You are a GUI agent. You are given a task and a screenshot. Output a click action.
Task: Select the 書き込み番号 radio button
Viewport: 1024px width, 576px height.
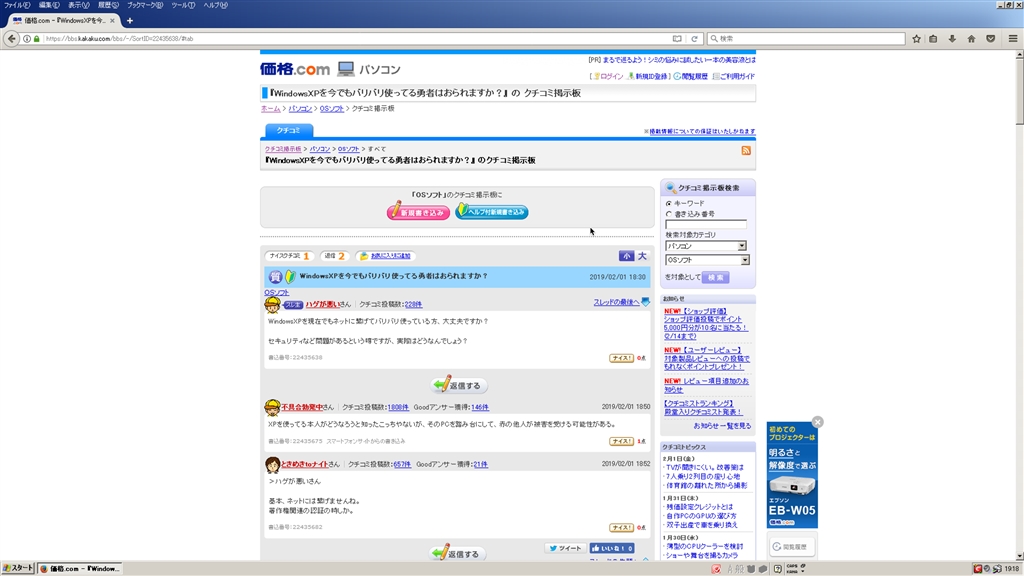pos(669,214)
